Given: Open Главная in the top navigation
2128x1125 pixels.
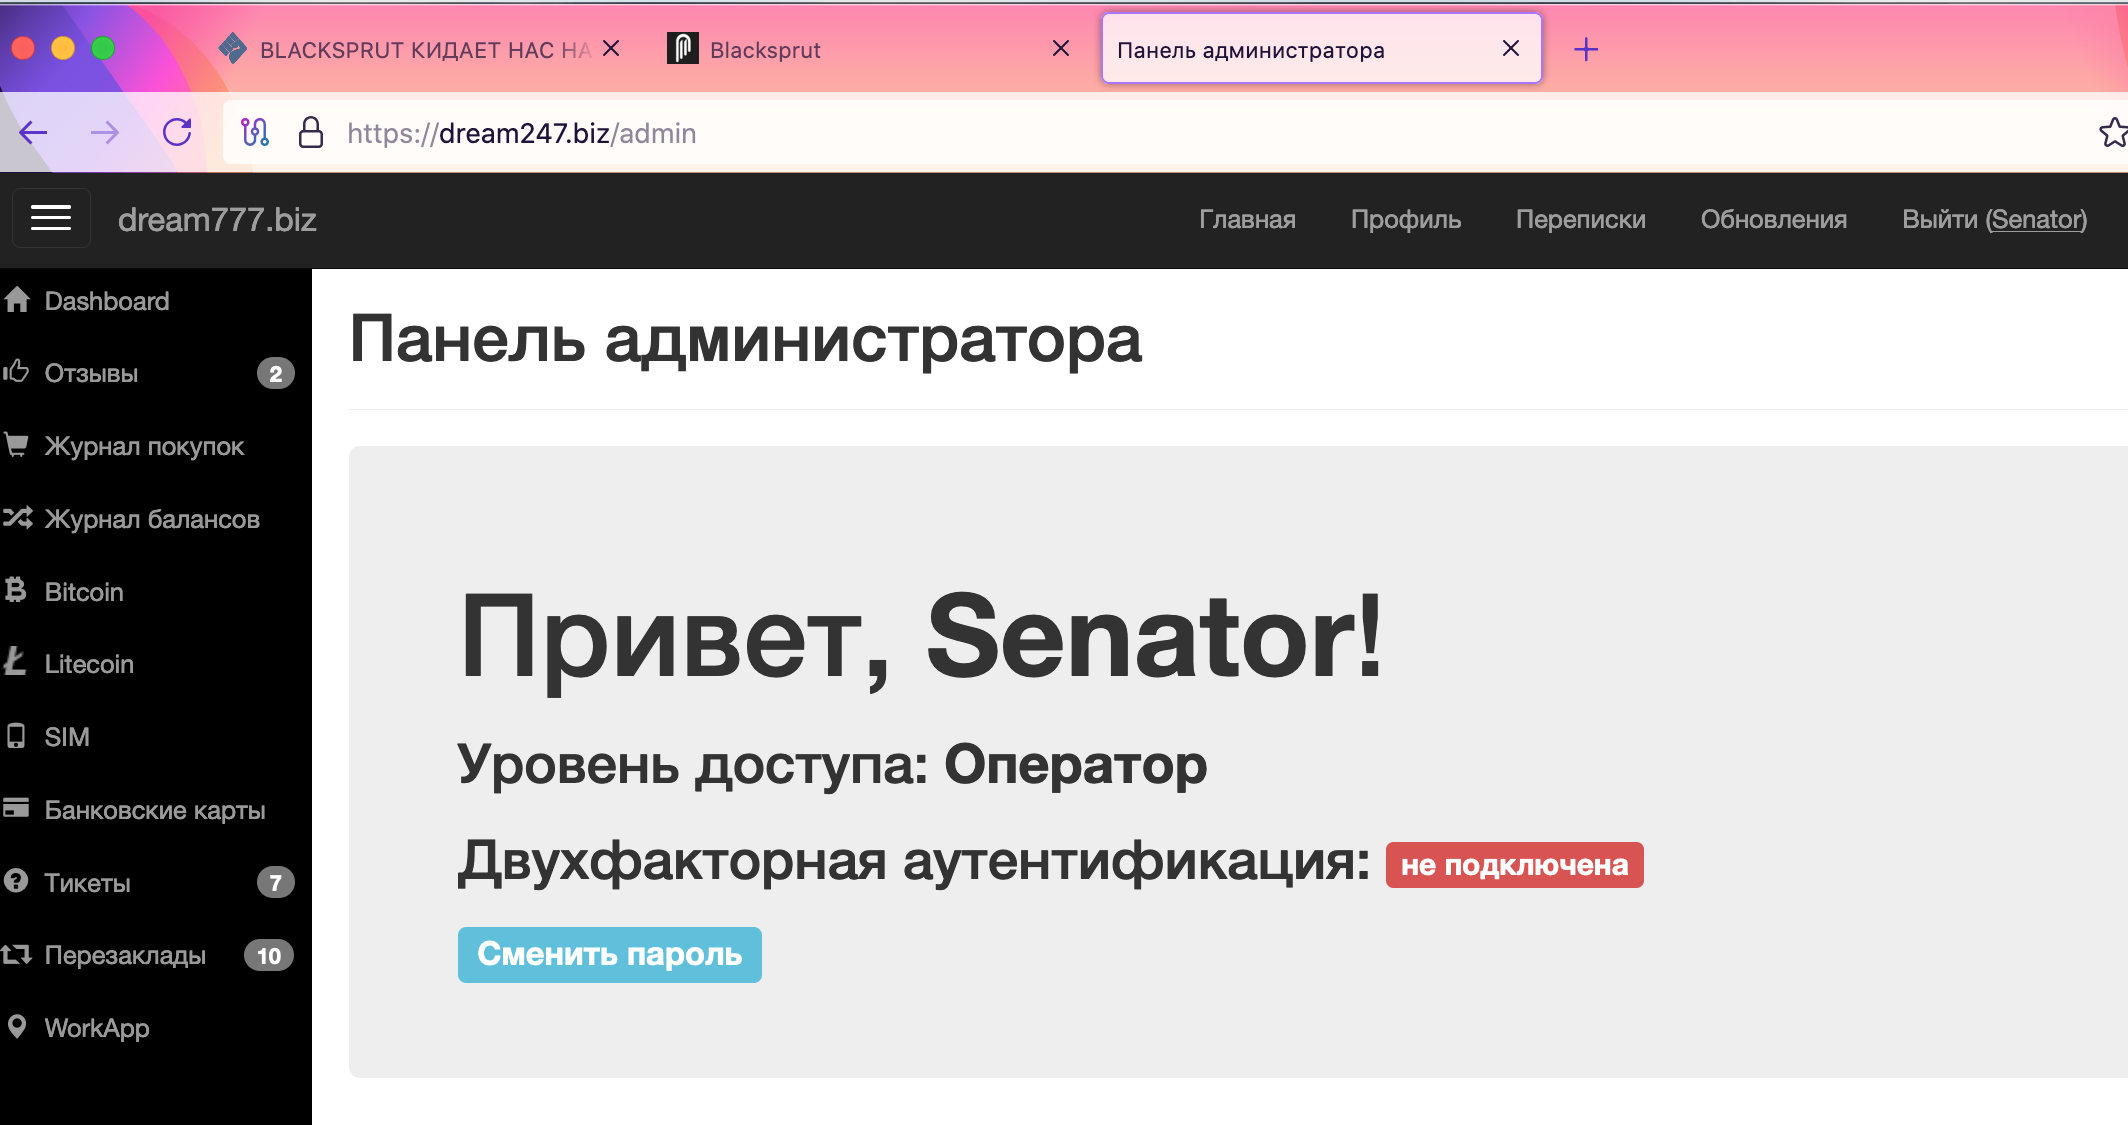Looking at the screenshot, I should click(x=1247, y=219).
